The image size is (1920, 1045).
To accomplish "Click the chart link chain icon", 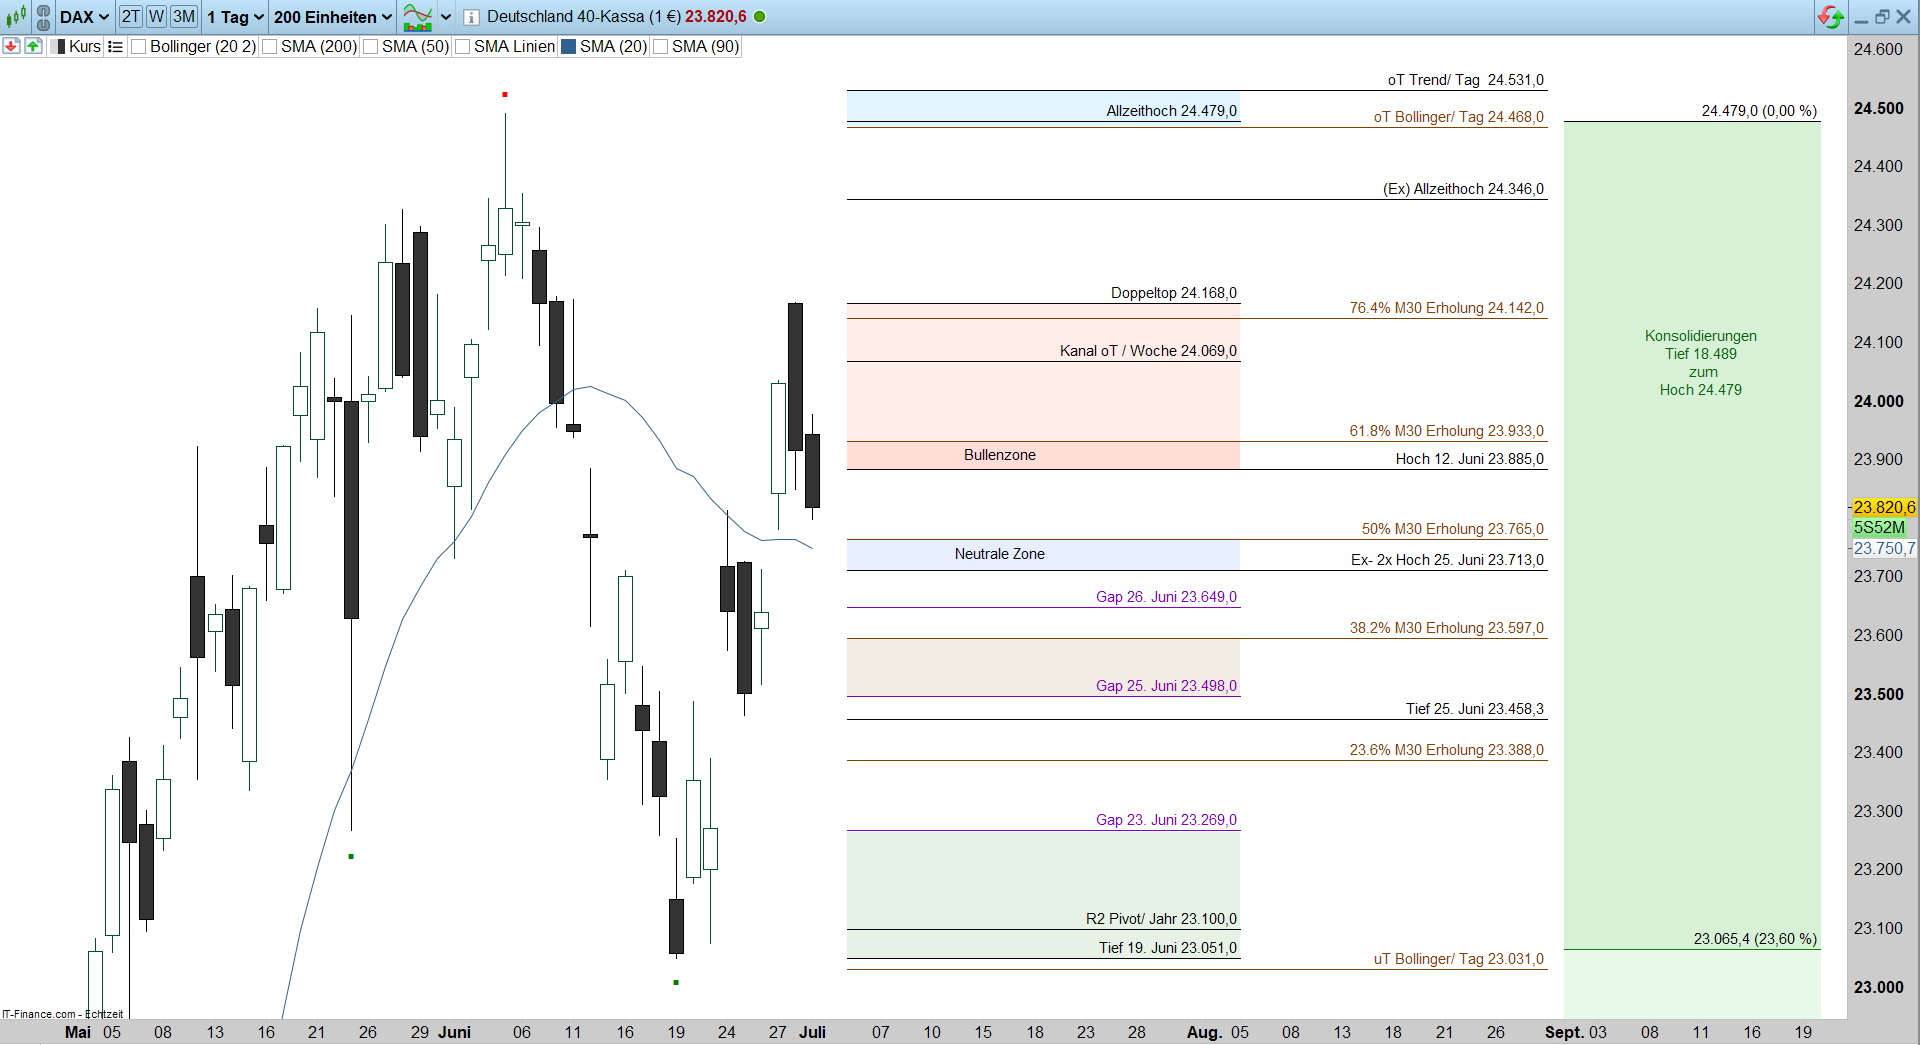I will coord(43,17).
